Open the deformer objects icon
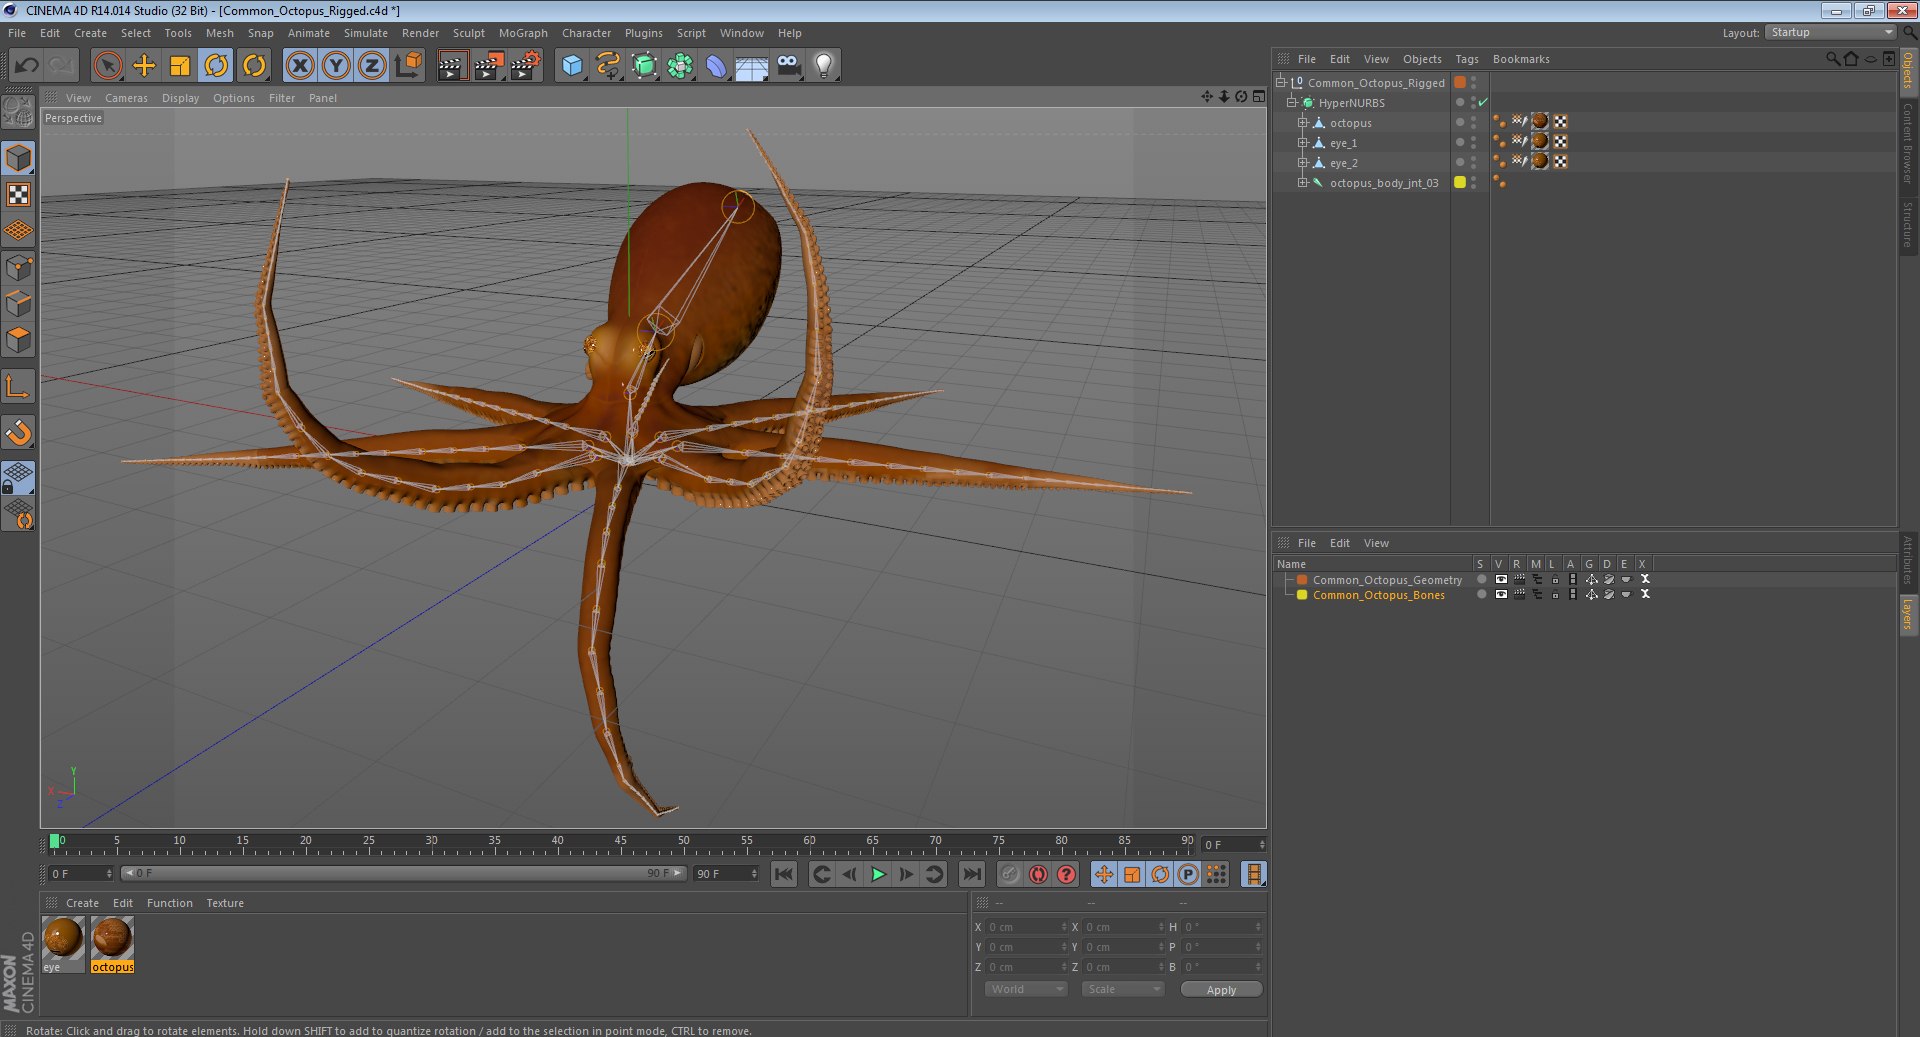 coord(716,66)
